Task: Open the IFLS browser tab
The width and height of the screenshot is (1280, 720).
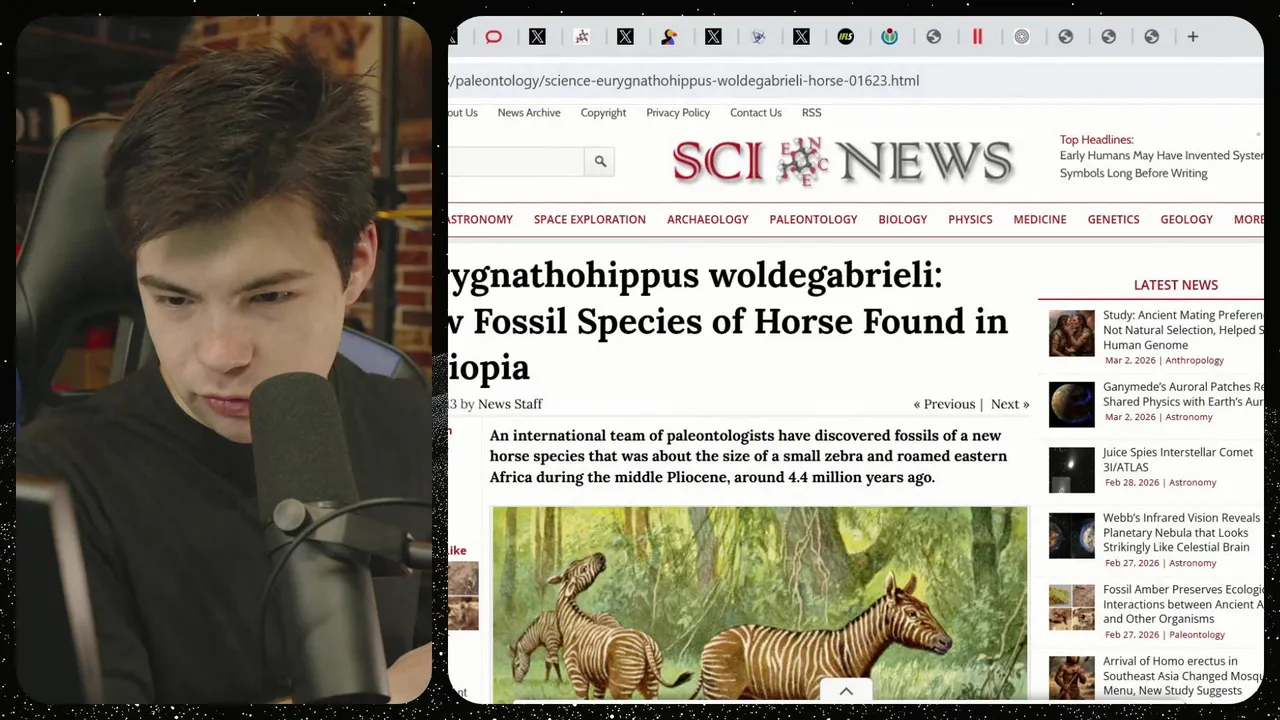Action: pos(845,37)
